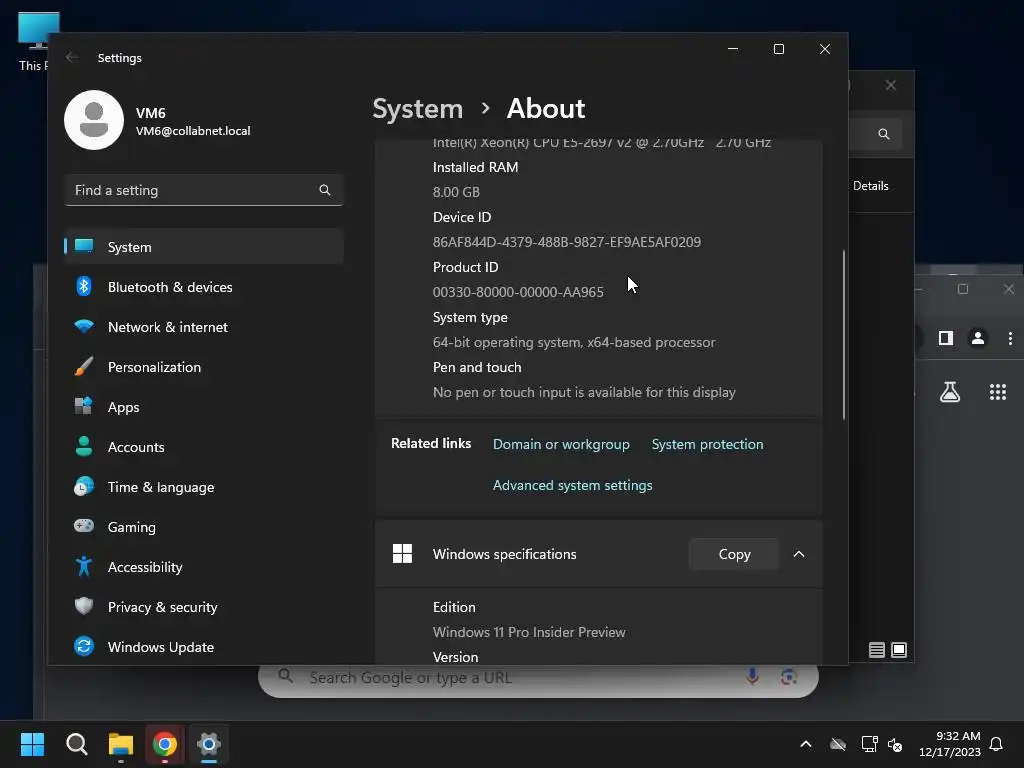Open the Details pane in background window
Screen dimensions: 1024x768
871,185
